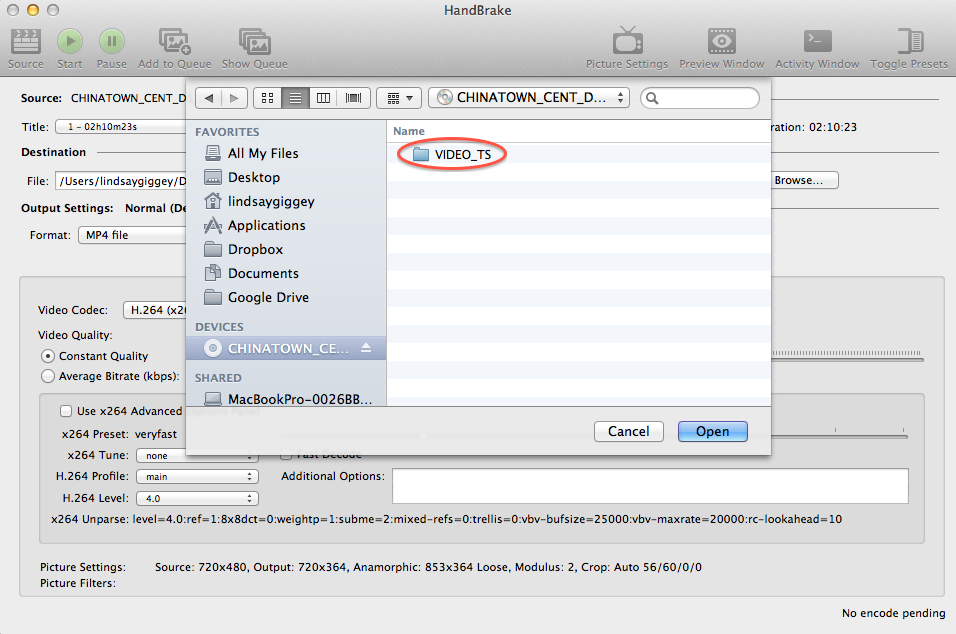Open the Format MP4 file dropdown
This screenshot has width=956, height=634.
[x=132, y=235]
